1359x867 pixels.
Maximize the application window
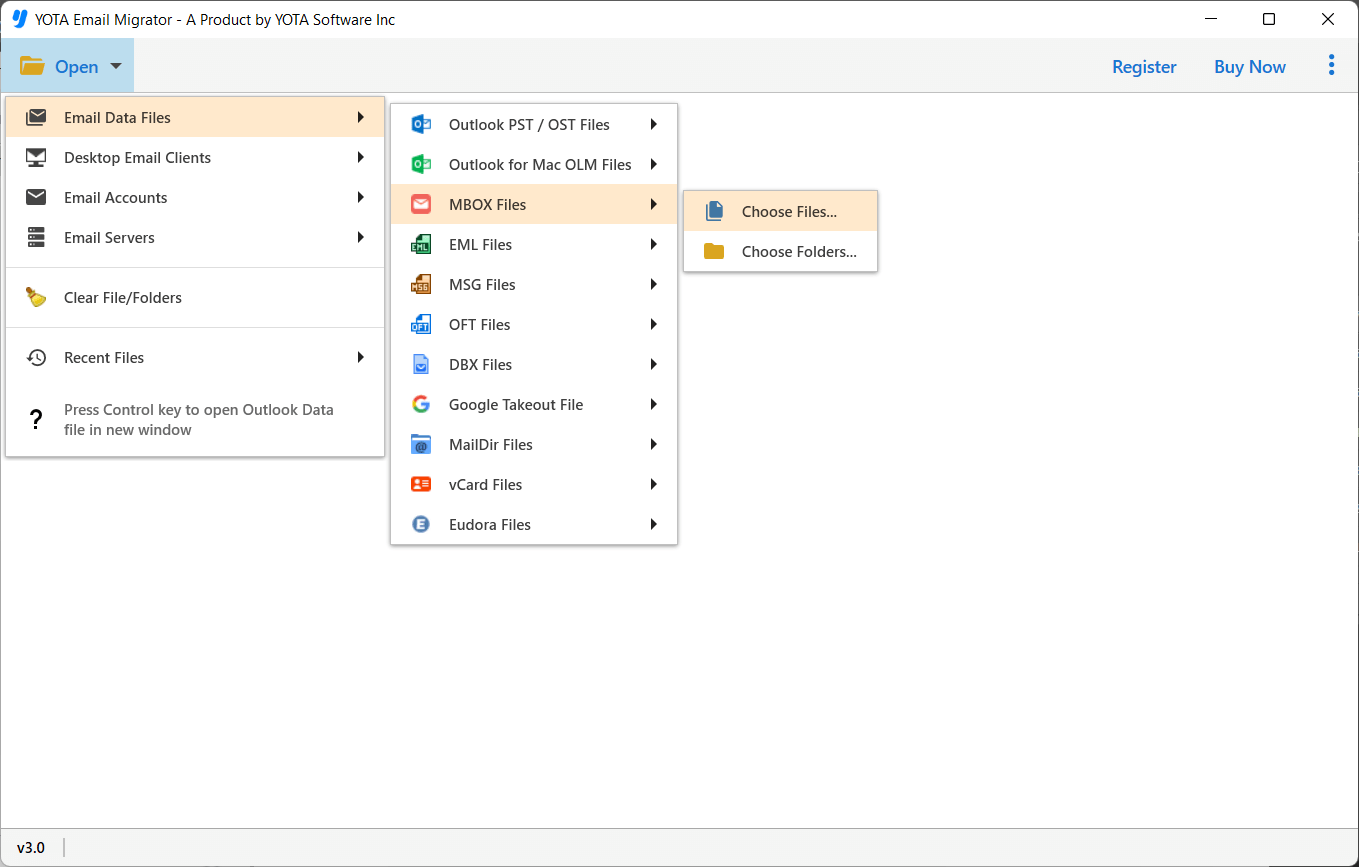click(x=1268, y=19)
